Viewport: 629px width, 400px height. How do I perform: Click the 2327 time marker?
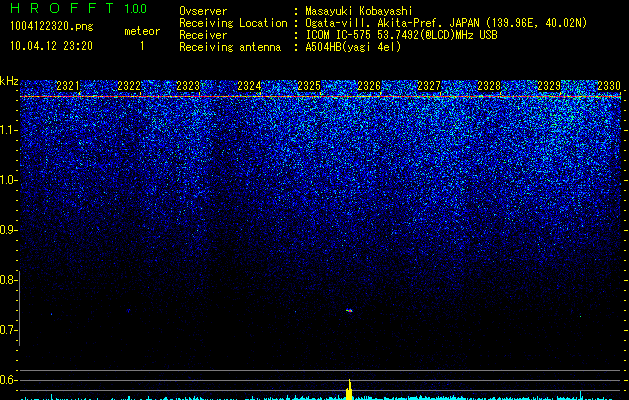(429, 85)
